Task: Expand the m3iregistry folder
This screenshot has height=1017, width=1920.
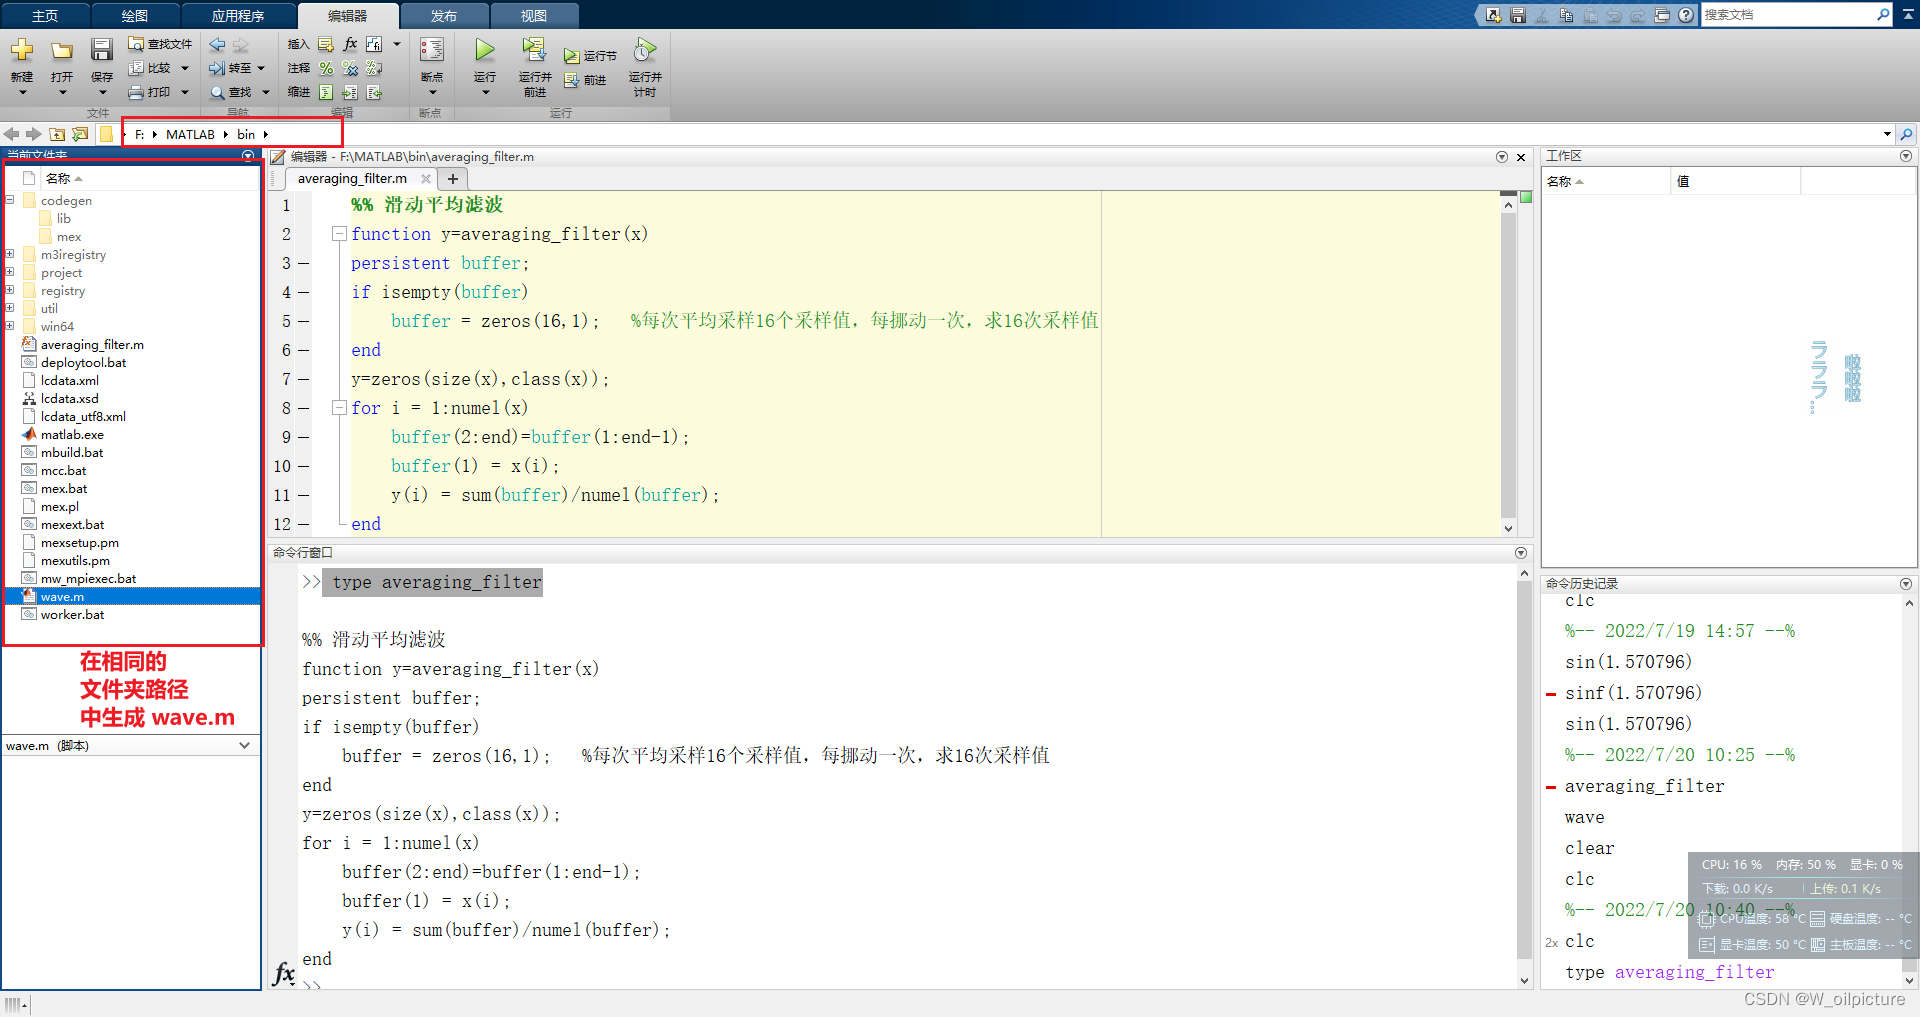Action: (10, 254)
